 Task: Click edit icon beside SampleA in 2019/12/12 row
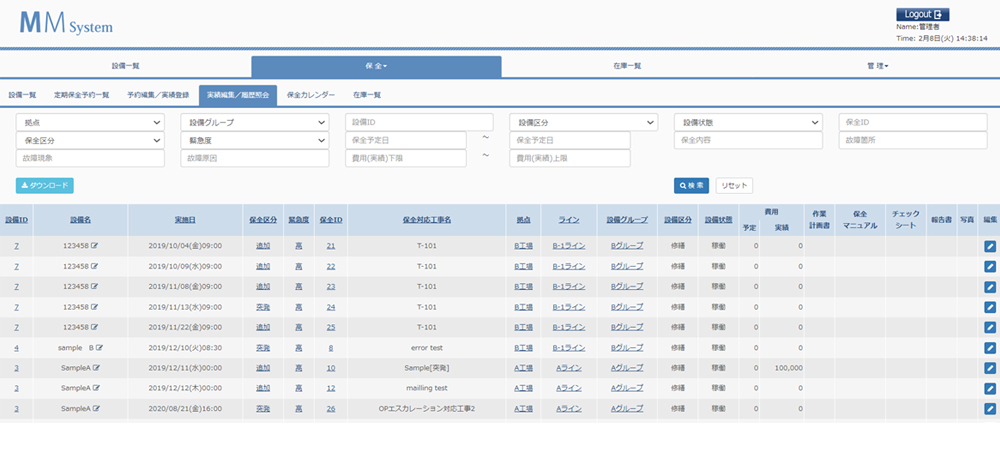95,388
